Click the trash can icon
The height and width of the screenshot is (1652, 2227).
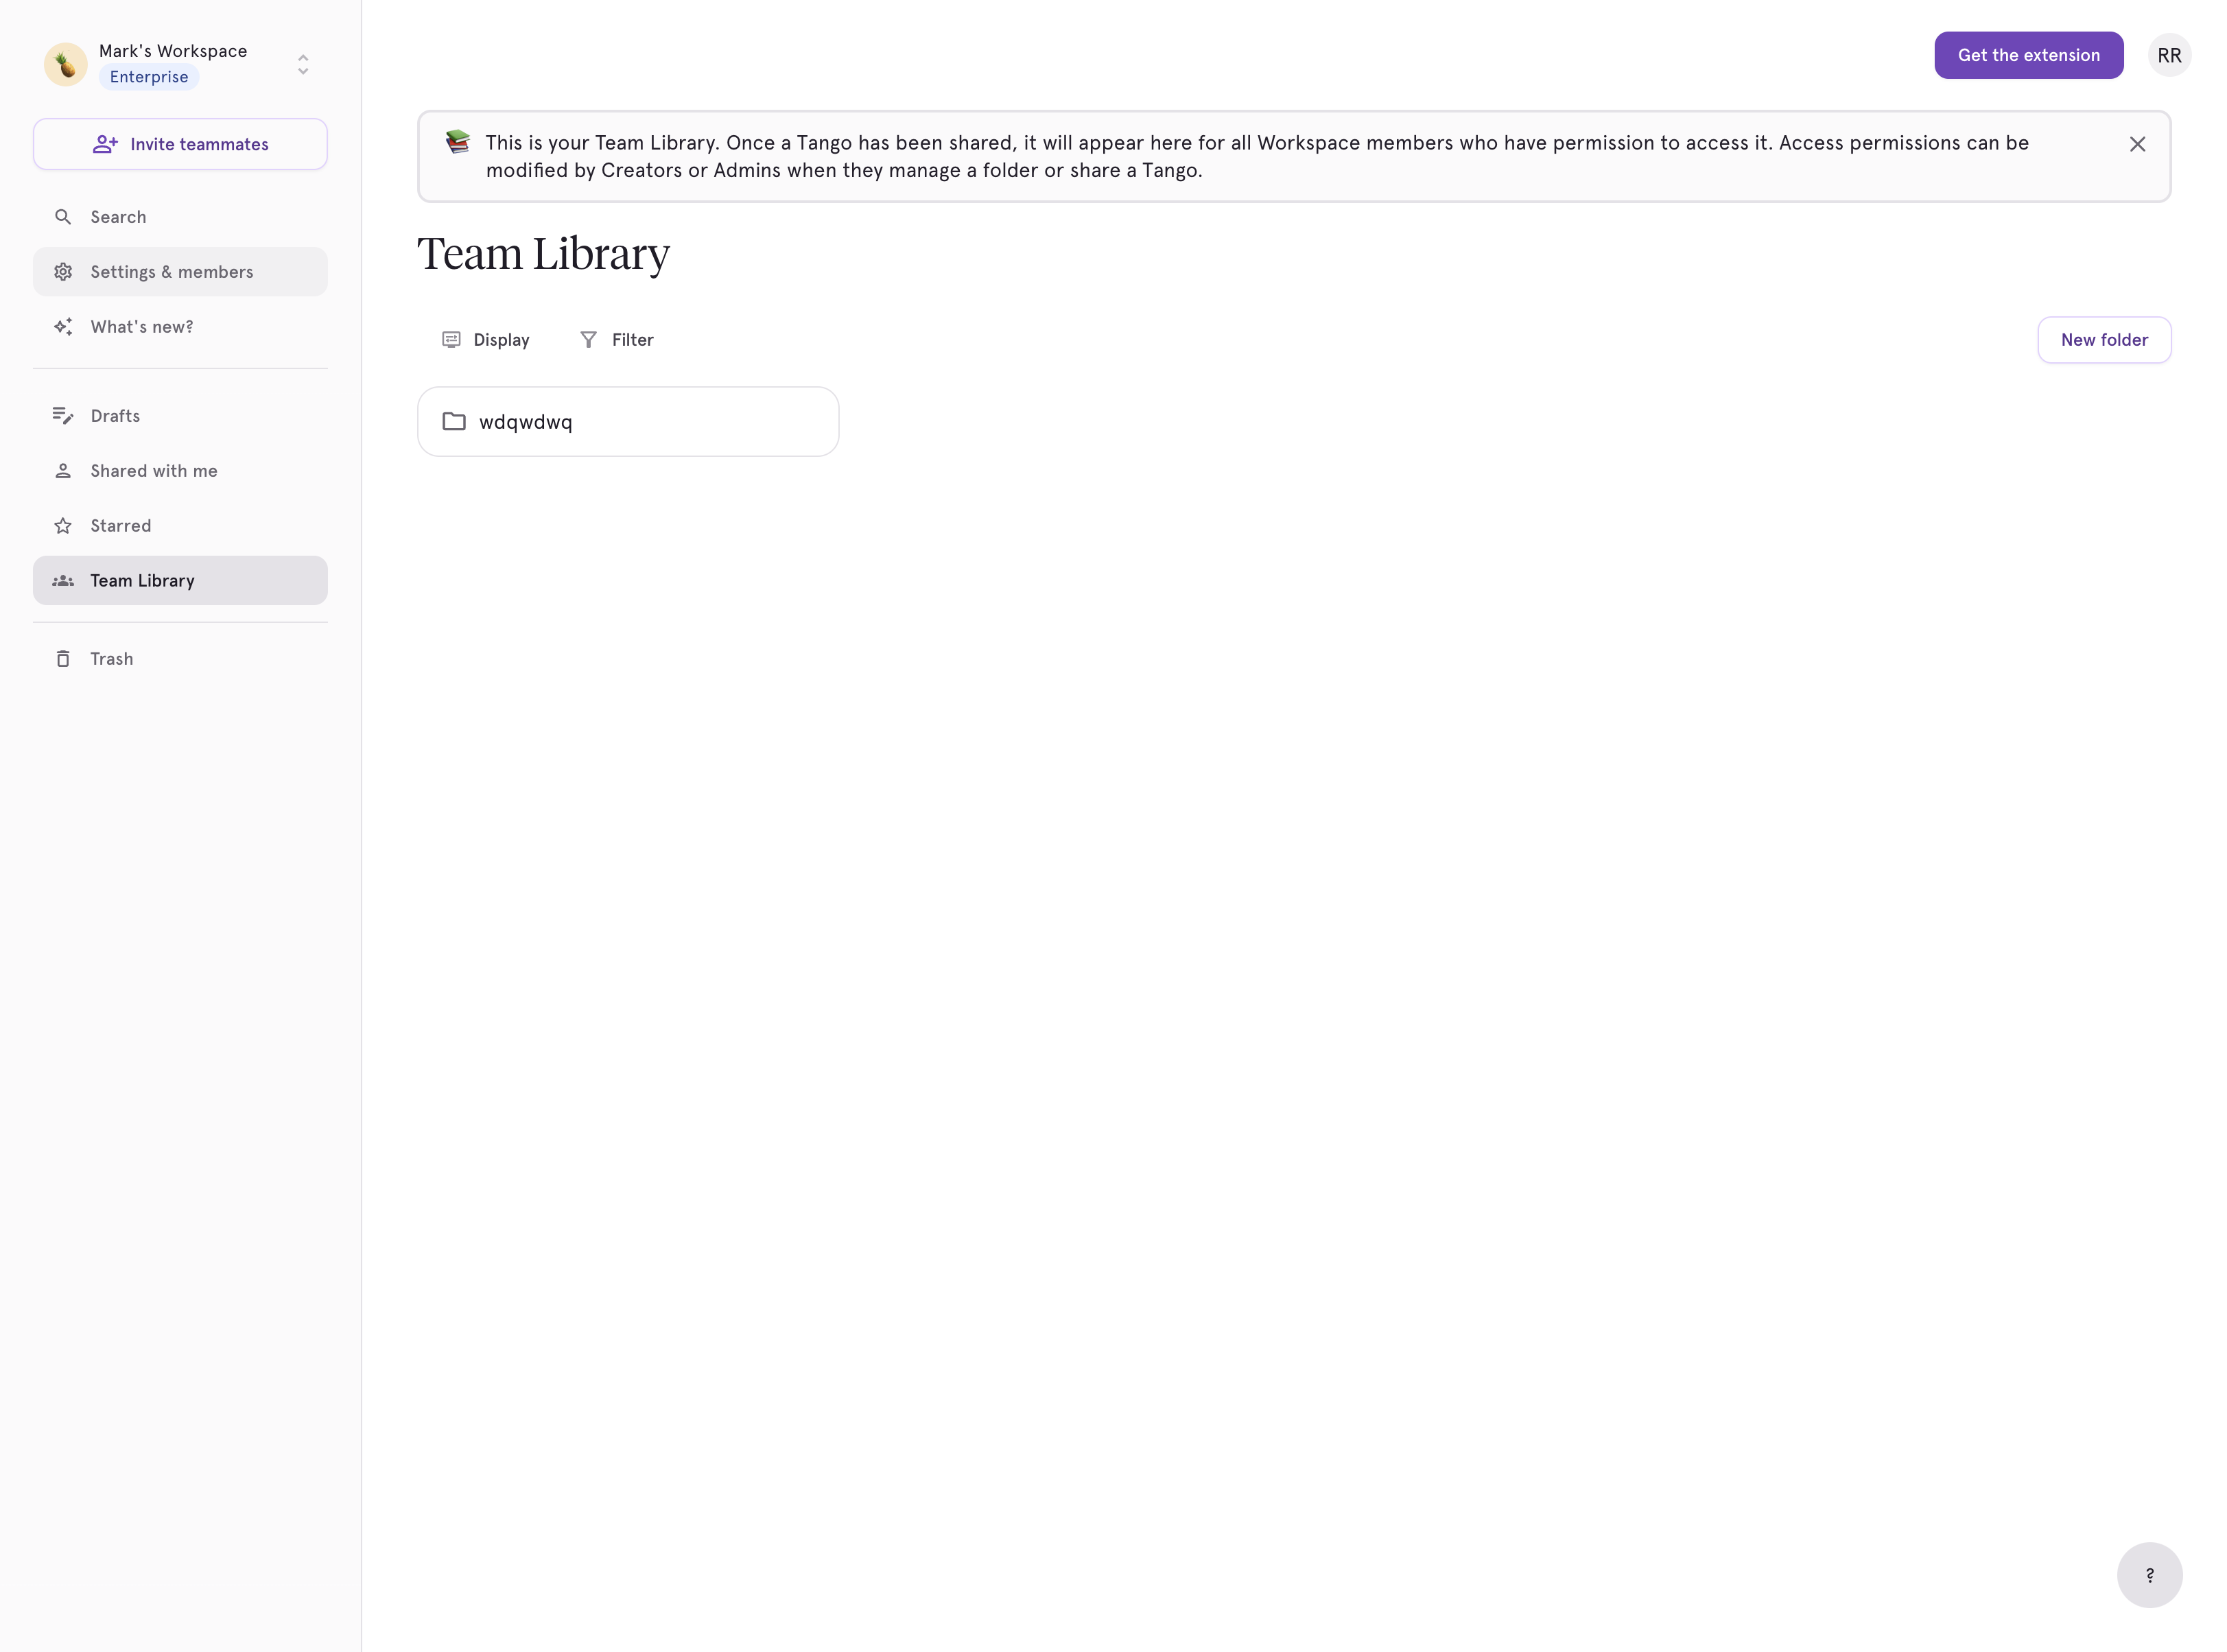pos(63,659)
